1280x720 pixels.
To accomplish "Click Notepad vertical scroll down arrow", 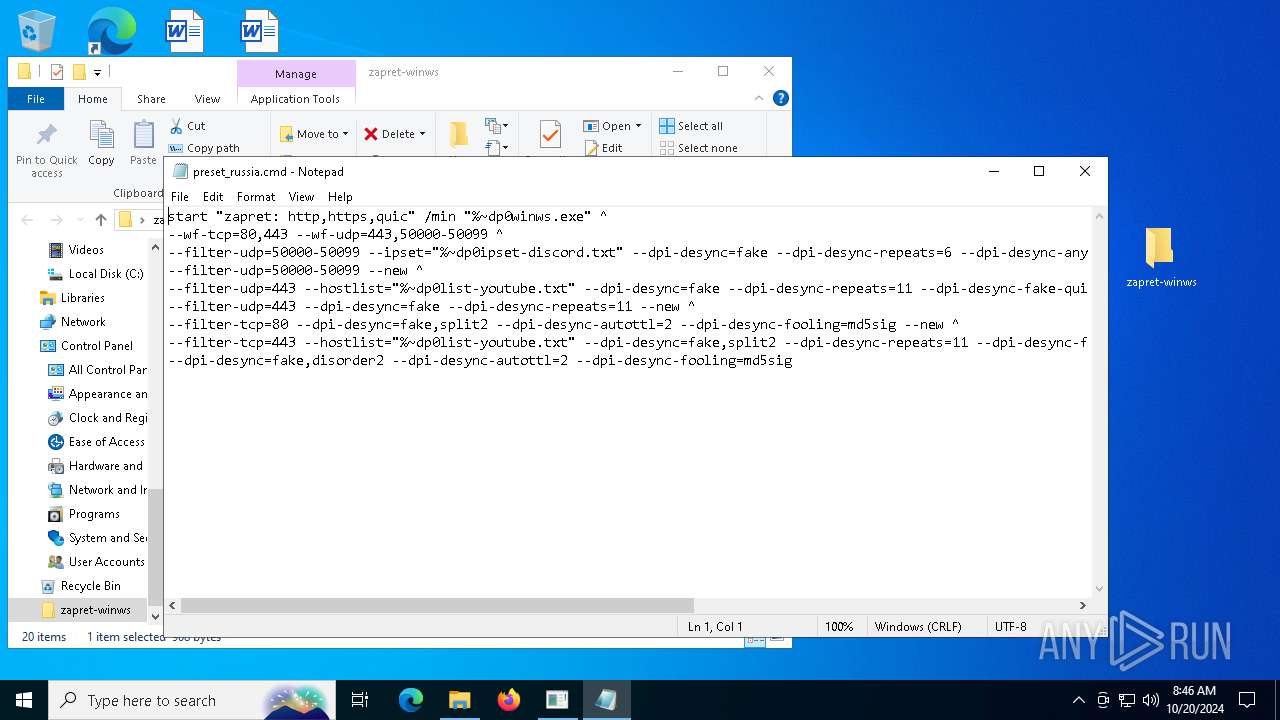I will click(x=1100, y=589).
